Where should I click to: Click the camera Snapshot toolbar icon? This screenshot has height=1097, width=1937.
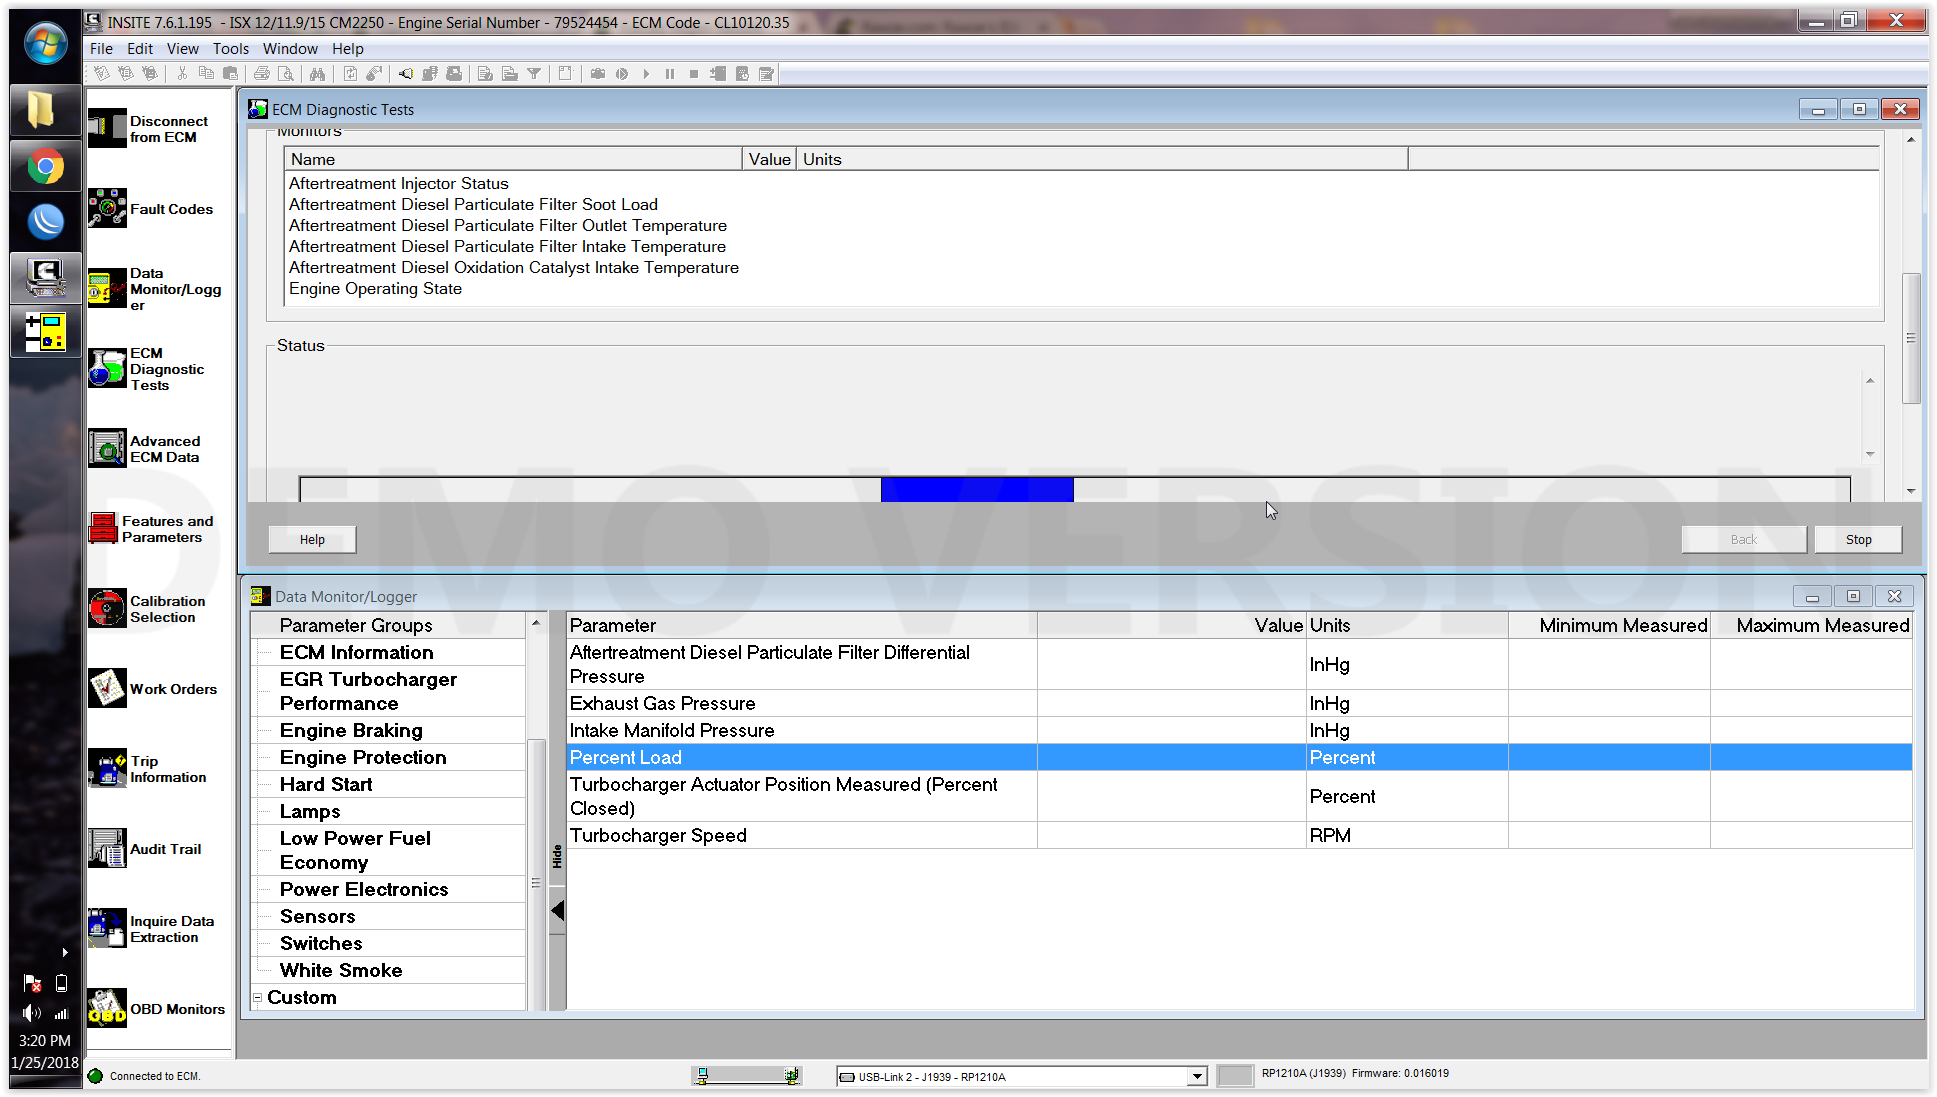pyautogui.click(x=598, y=73)
